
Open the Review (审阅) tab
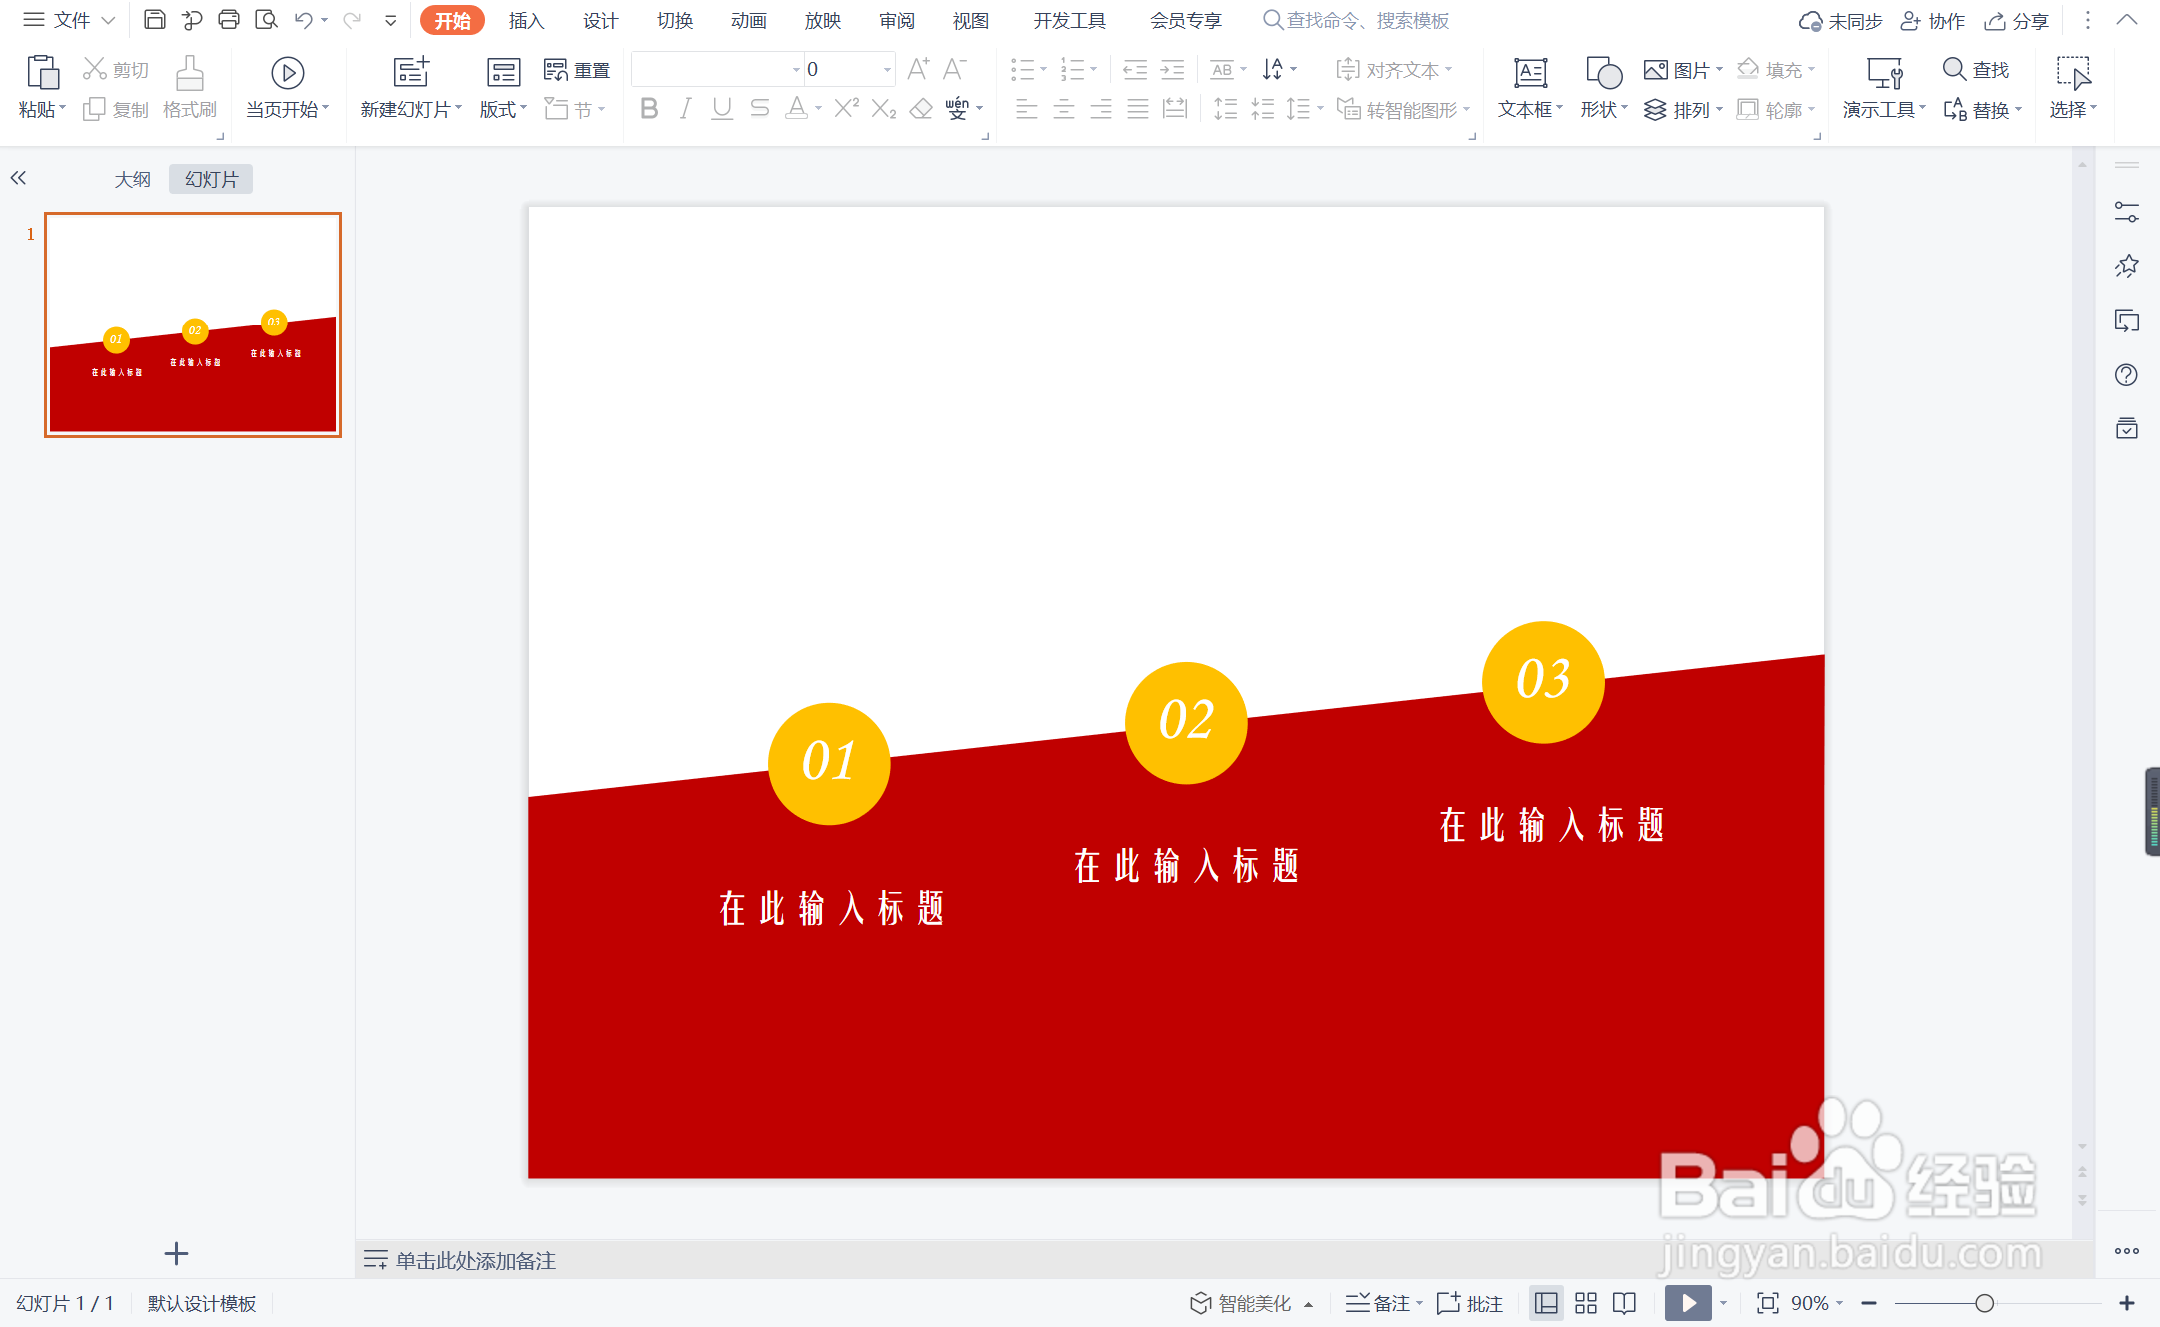[897, 20]
